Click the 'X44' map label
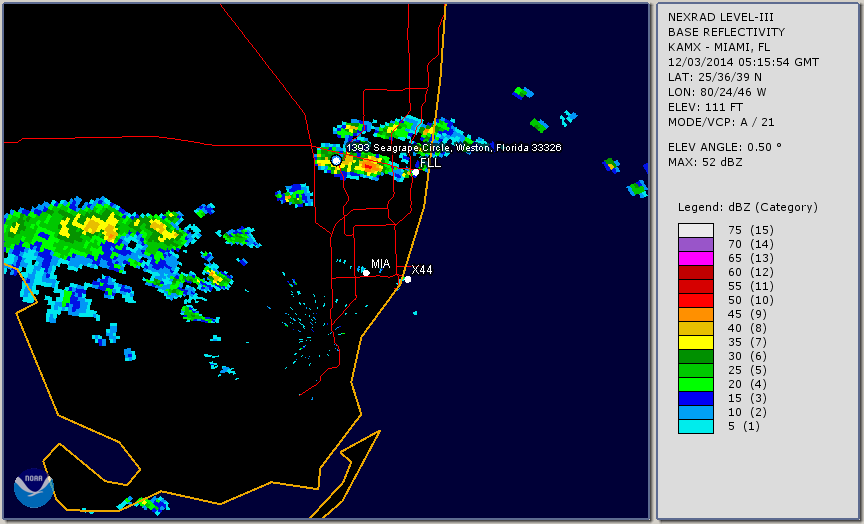This screenshot has width=864, height=524. pos(422,269)
